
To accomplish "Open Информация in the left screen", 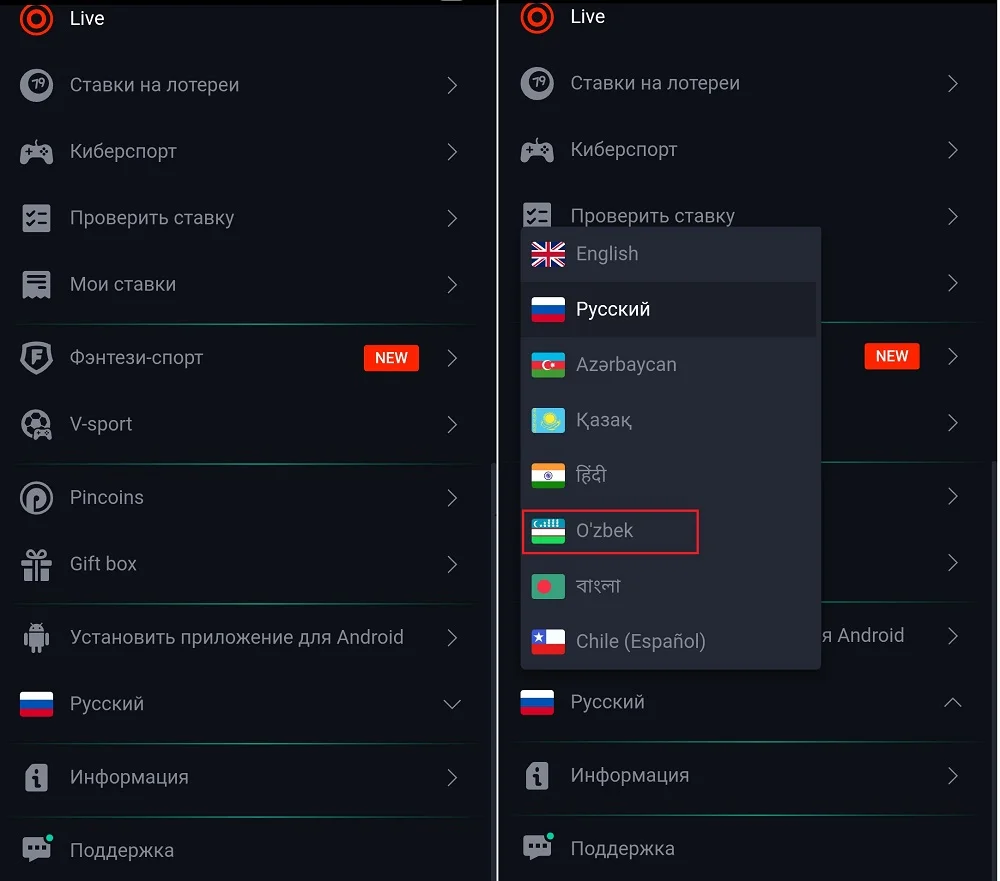I will pyautogui.click(x=129, y=777).
